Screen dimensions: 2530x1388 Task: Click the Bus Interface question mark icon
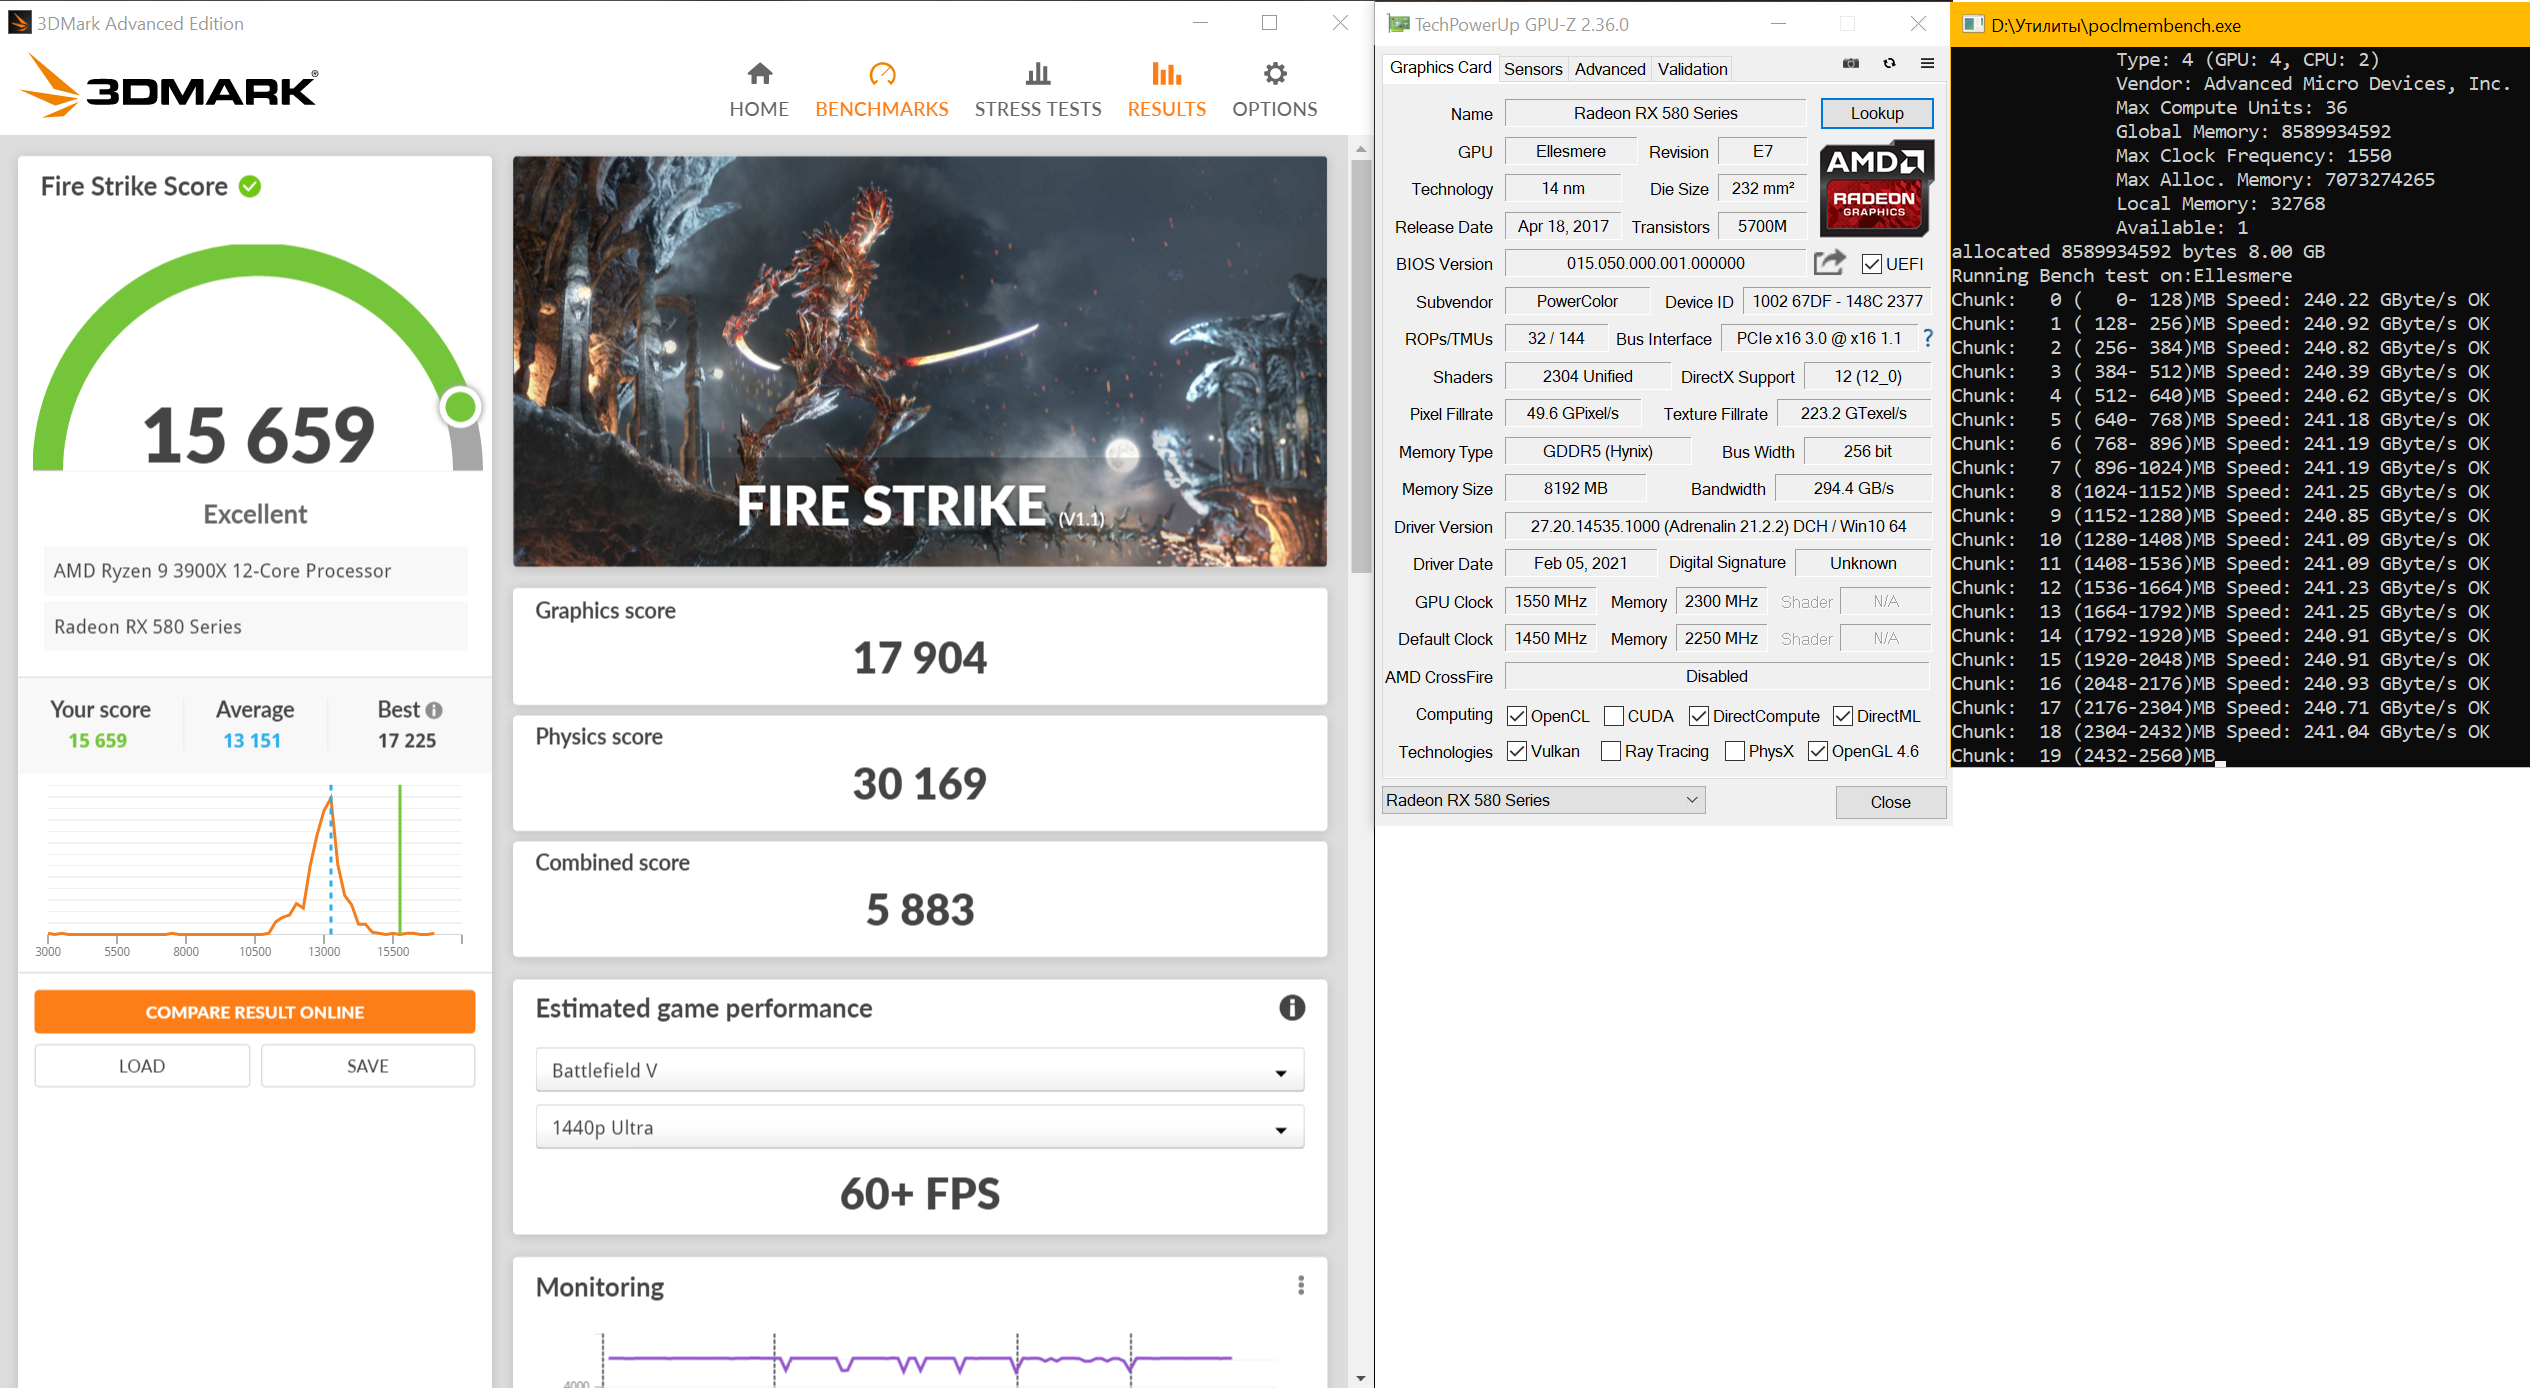tap(1927, 338)
